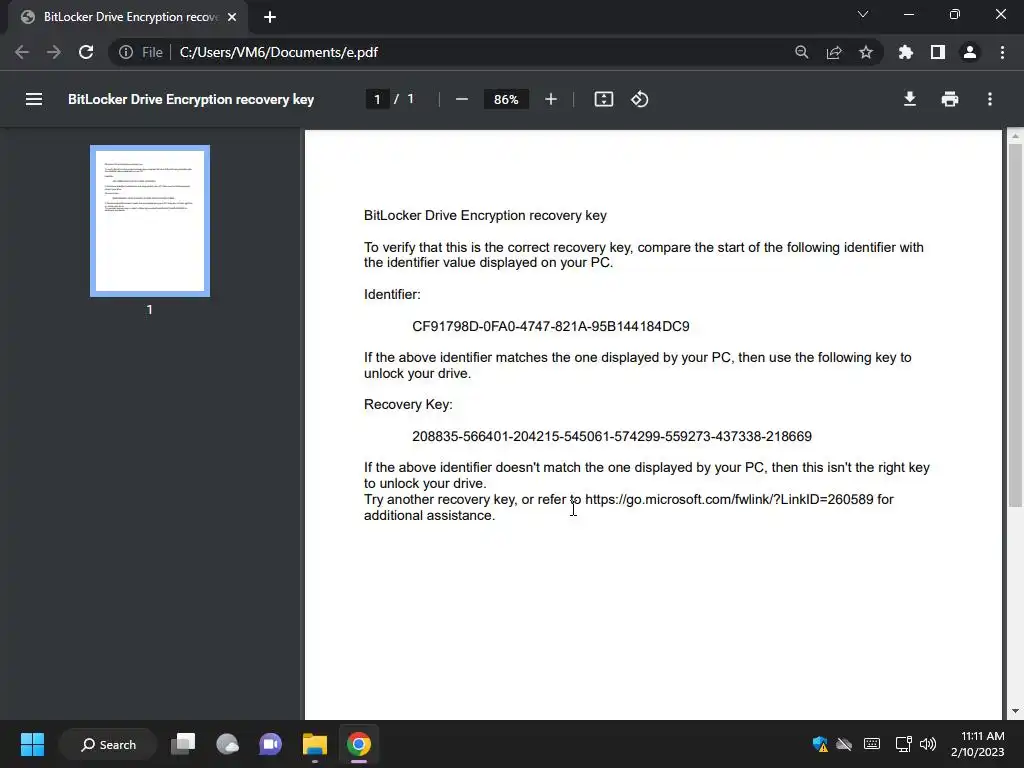View site information icon in address bar
Screen dimensions: 1024x768
[126, 52]
